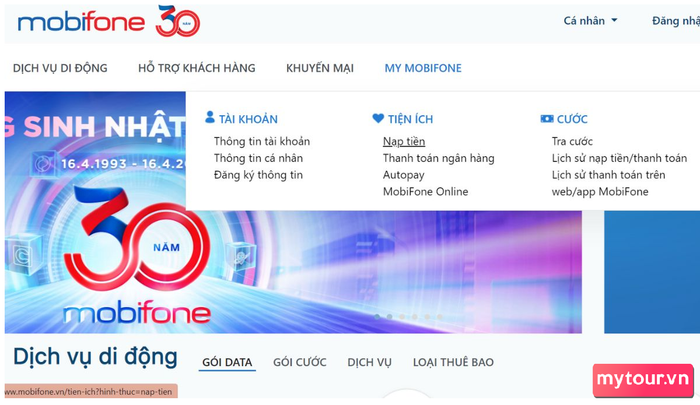Click the heart icon beside TIỆN ÍCH
700x405 pixels.
pos(378,118)
